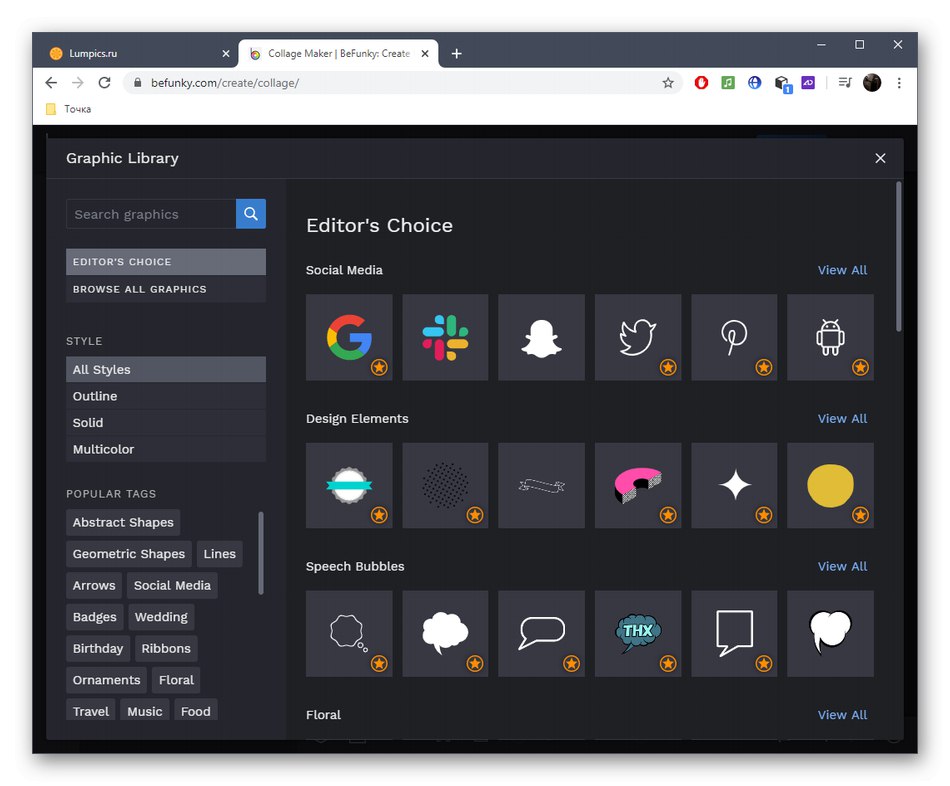The height and width of the screenshot is (786, 950).
Task: Select the teal ribbon badge graphic
Action: pyautogui.click(x=349, y=485)
